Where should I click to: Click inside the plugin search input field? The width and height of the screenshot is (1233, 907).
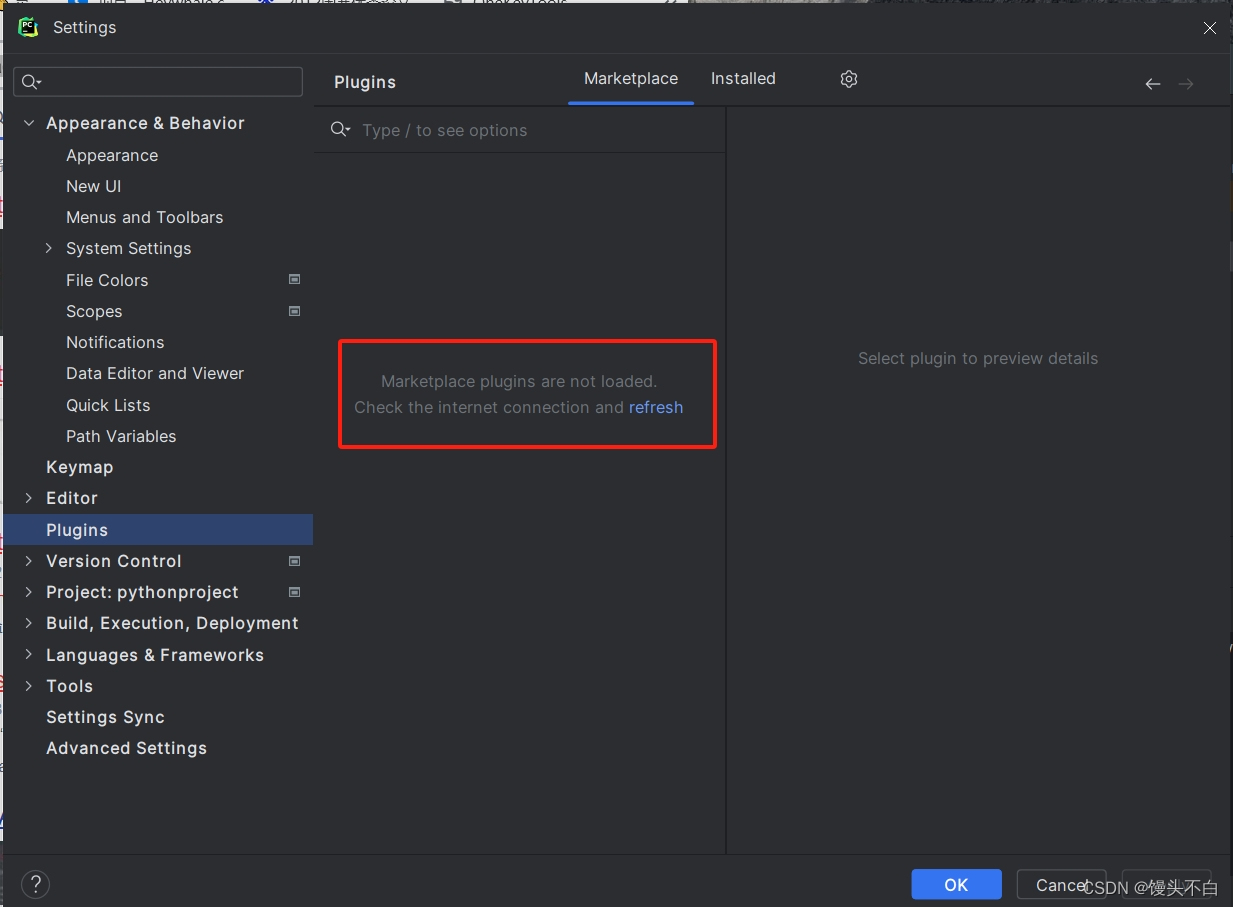click(x=480, y=129)
